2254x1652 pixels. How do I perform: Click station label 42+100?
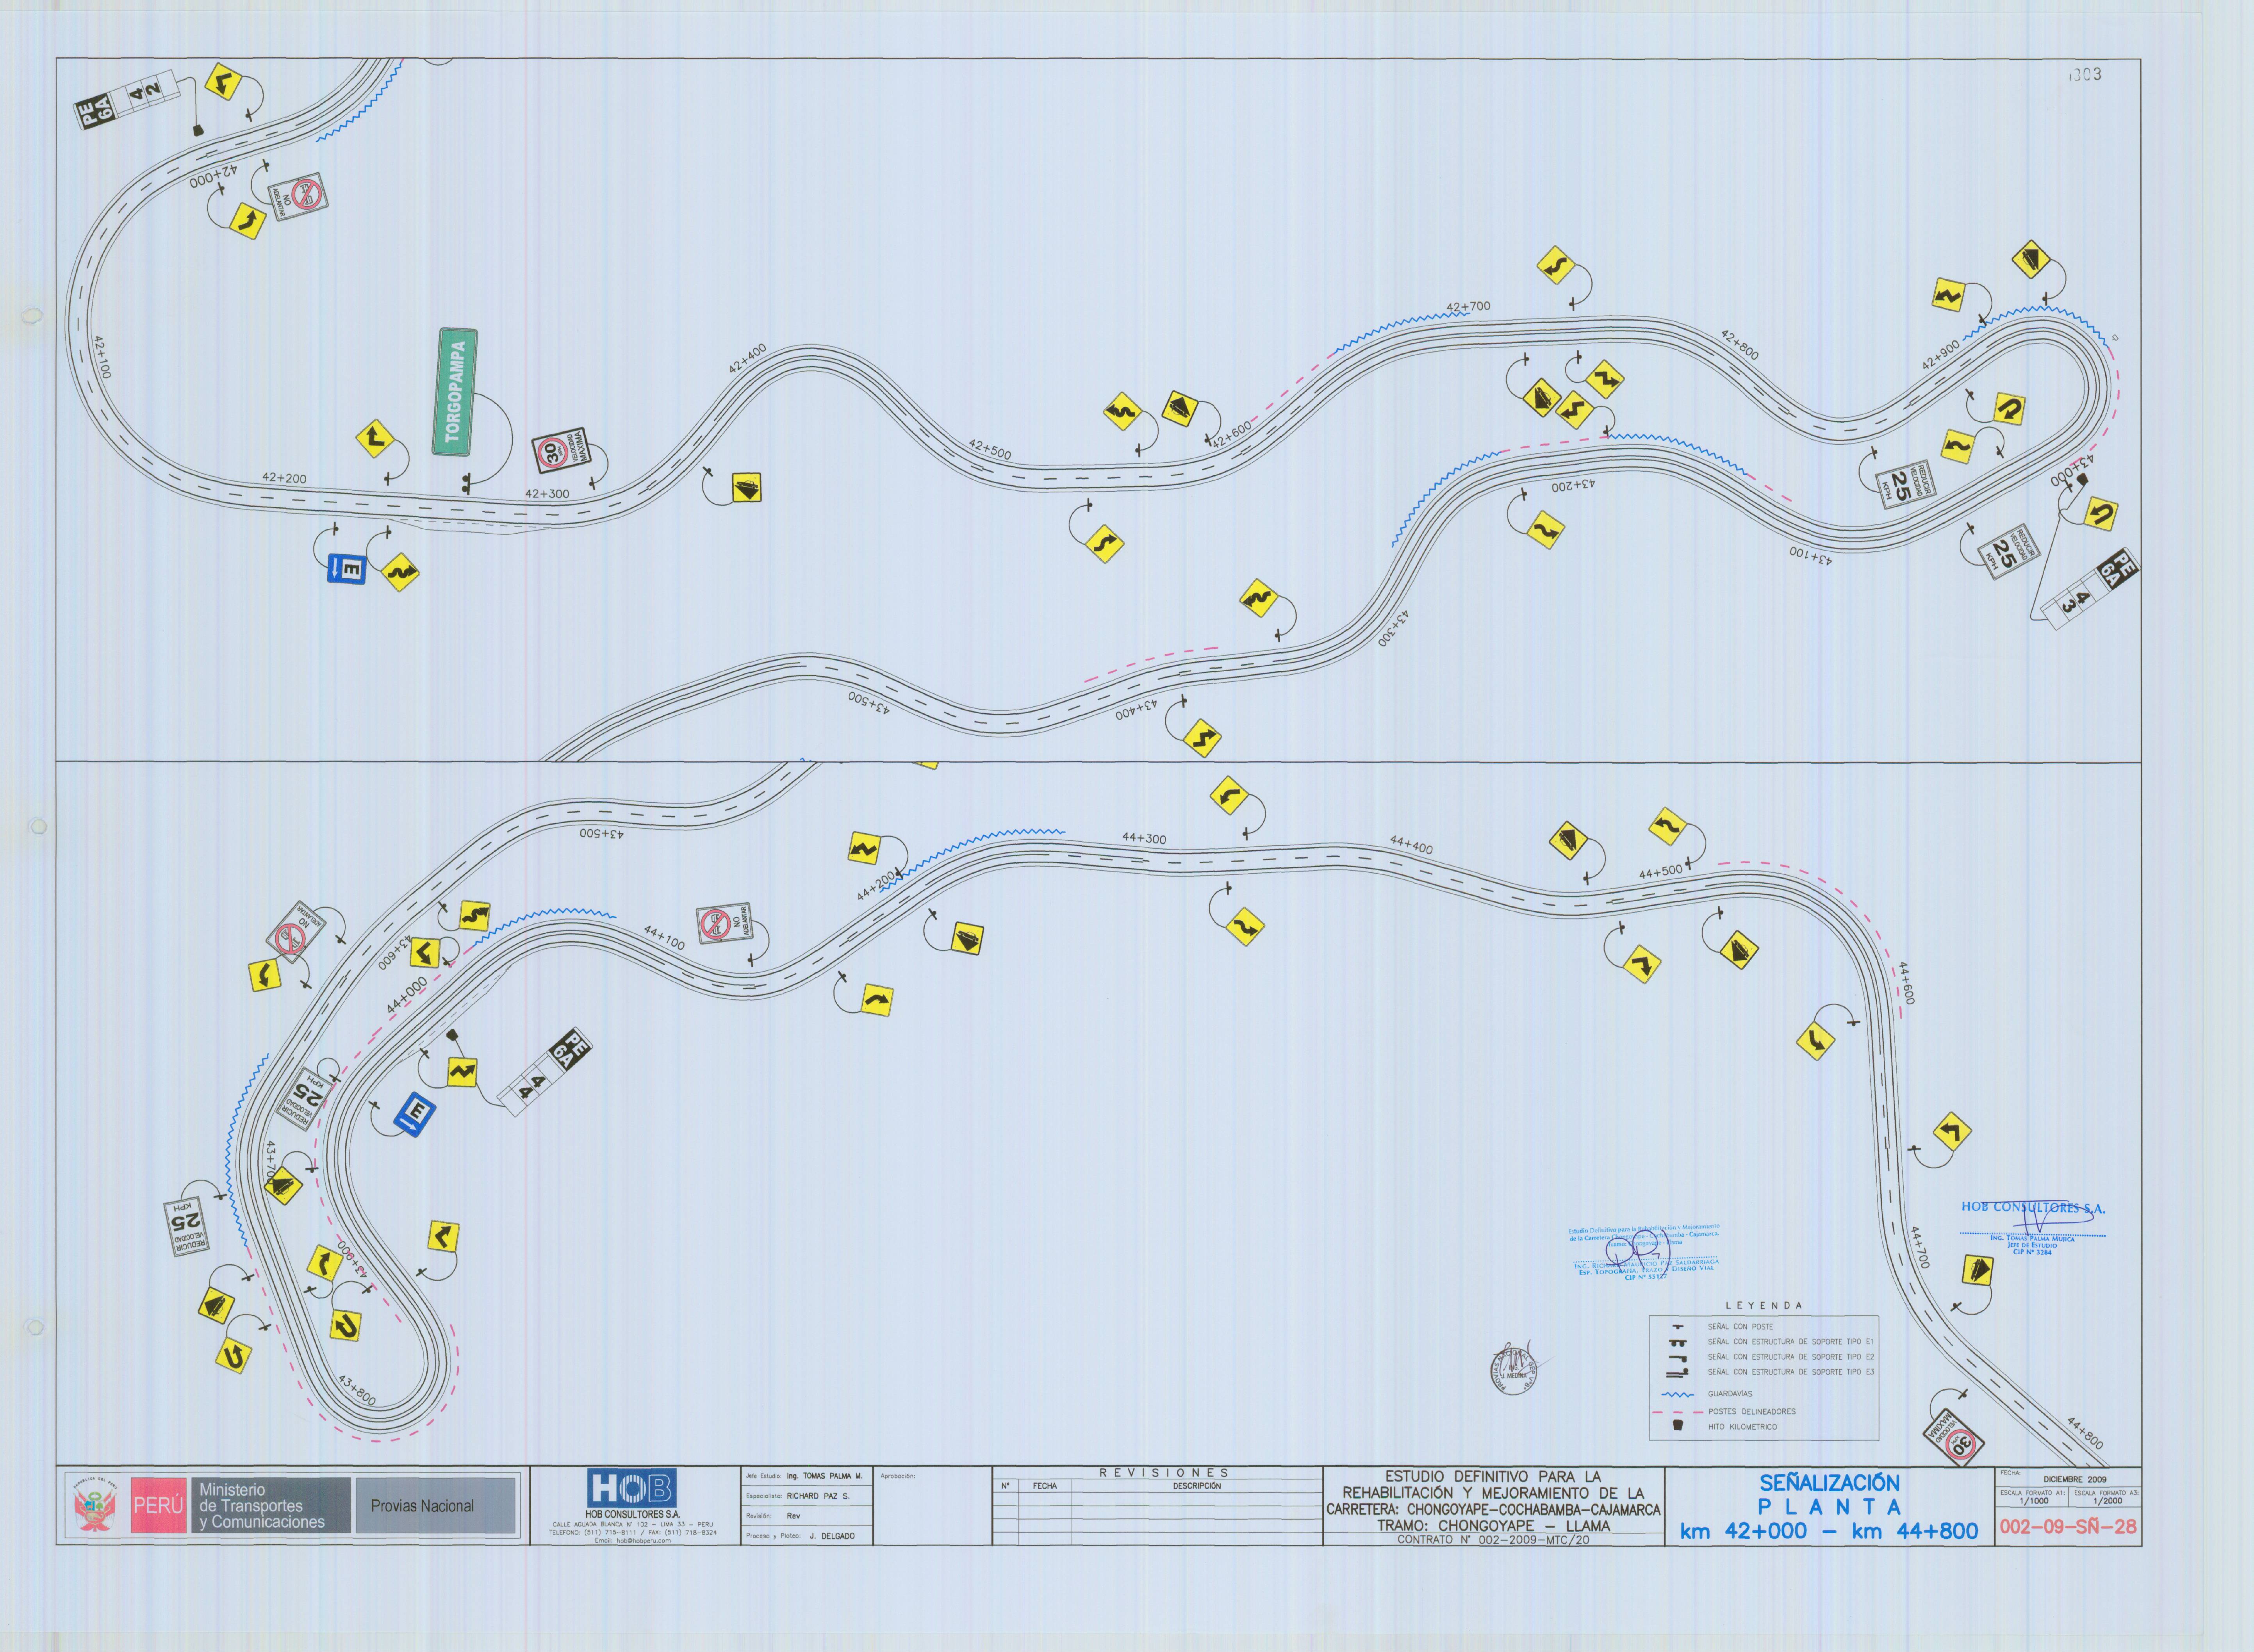pos(102,357)
